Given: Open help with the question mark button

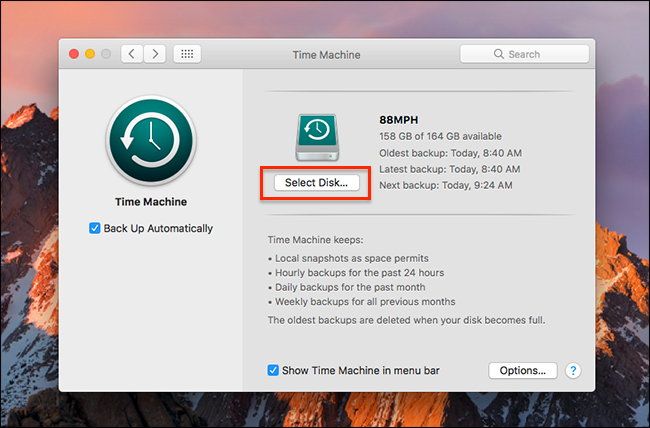Looking at the screenshot, I should pos(573,370).
